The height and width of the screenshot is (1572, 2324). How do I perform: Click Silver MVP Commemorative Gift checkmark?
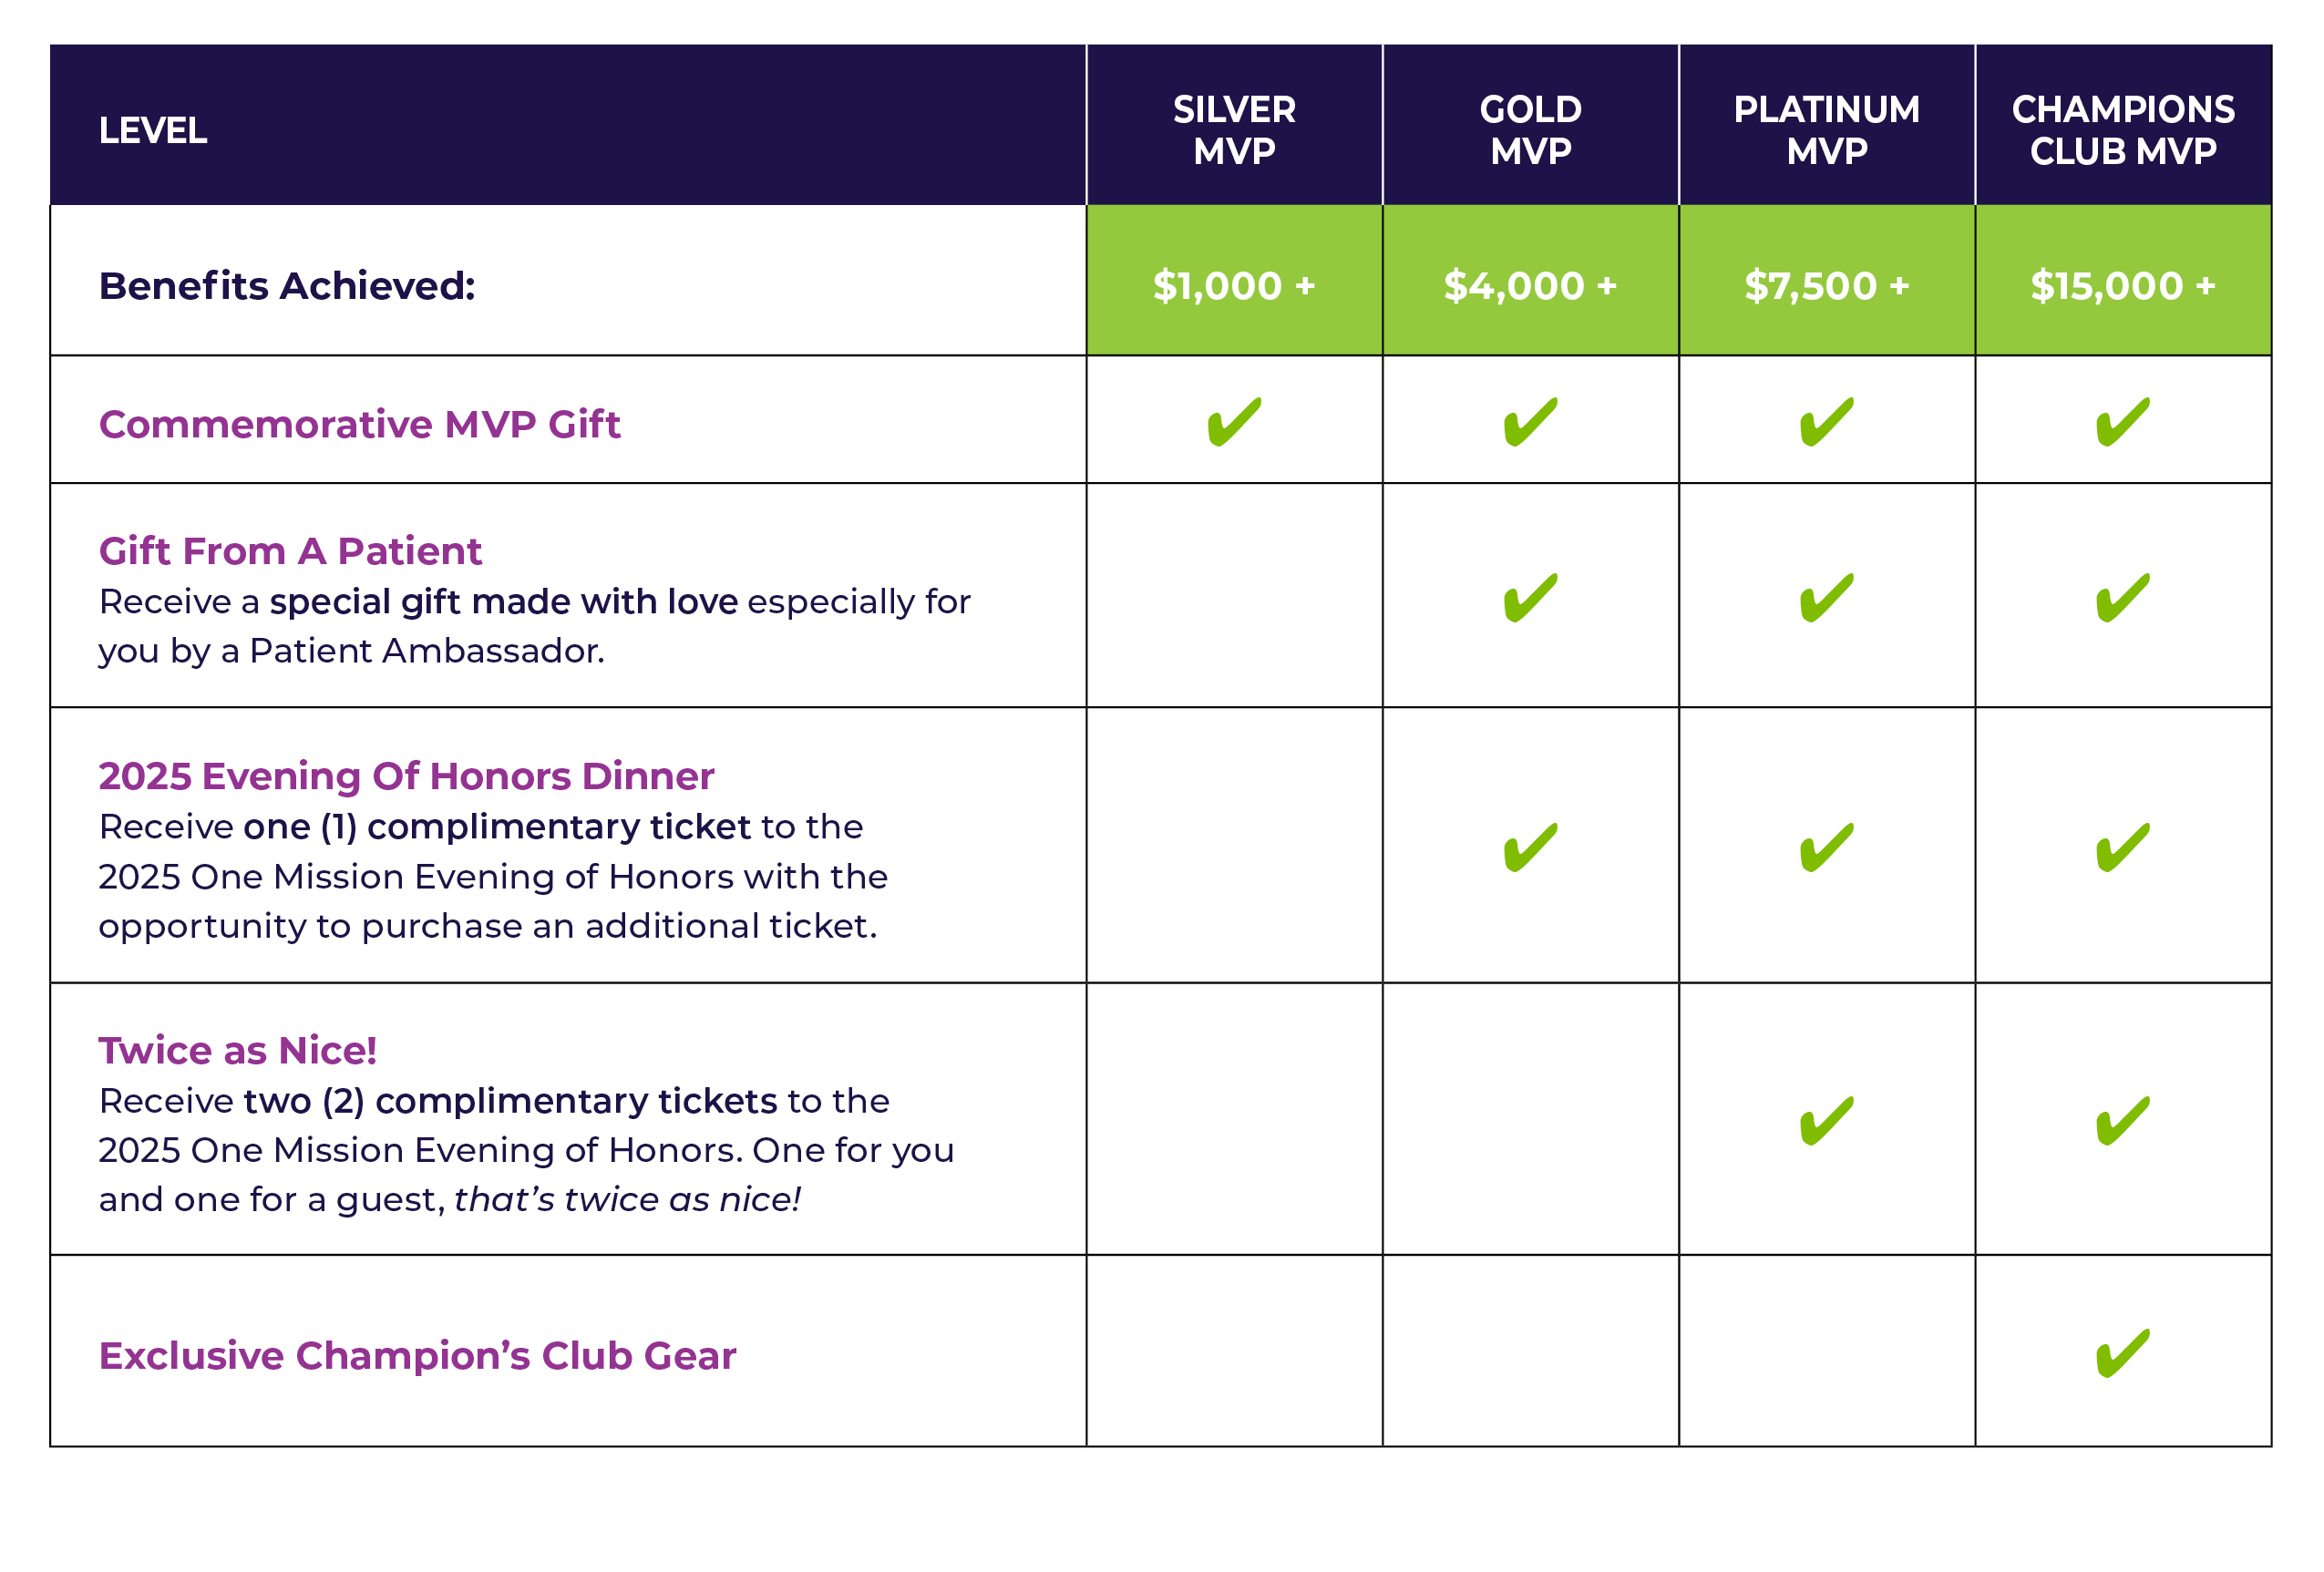(1233, 422)
